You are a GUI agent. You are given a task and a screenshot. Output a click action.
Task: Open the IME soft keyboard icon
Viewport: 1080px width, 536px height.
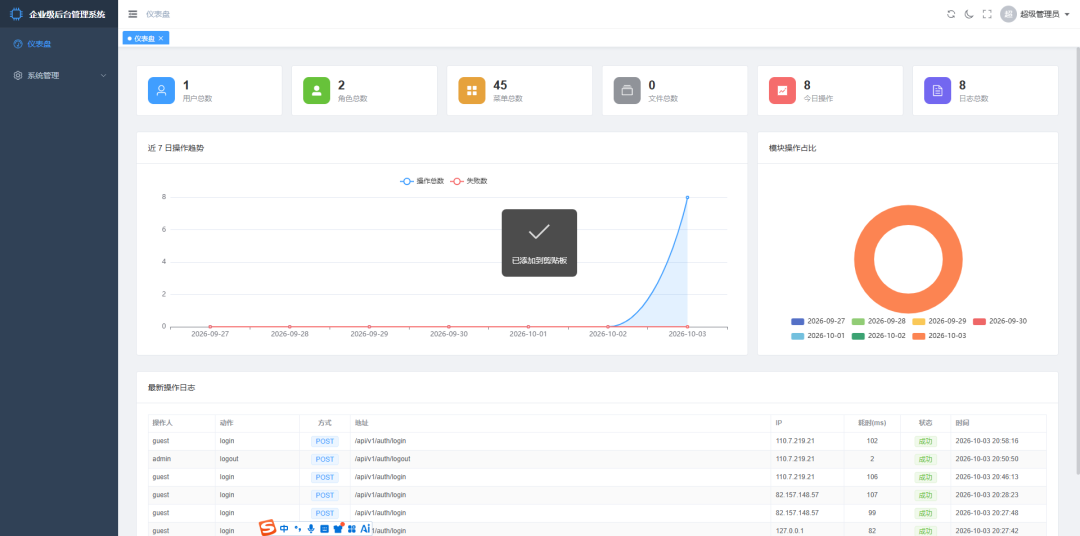tap(324, 529)
